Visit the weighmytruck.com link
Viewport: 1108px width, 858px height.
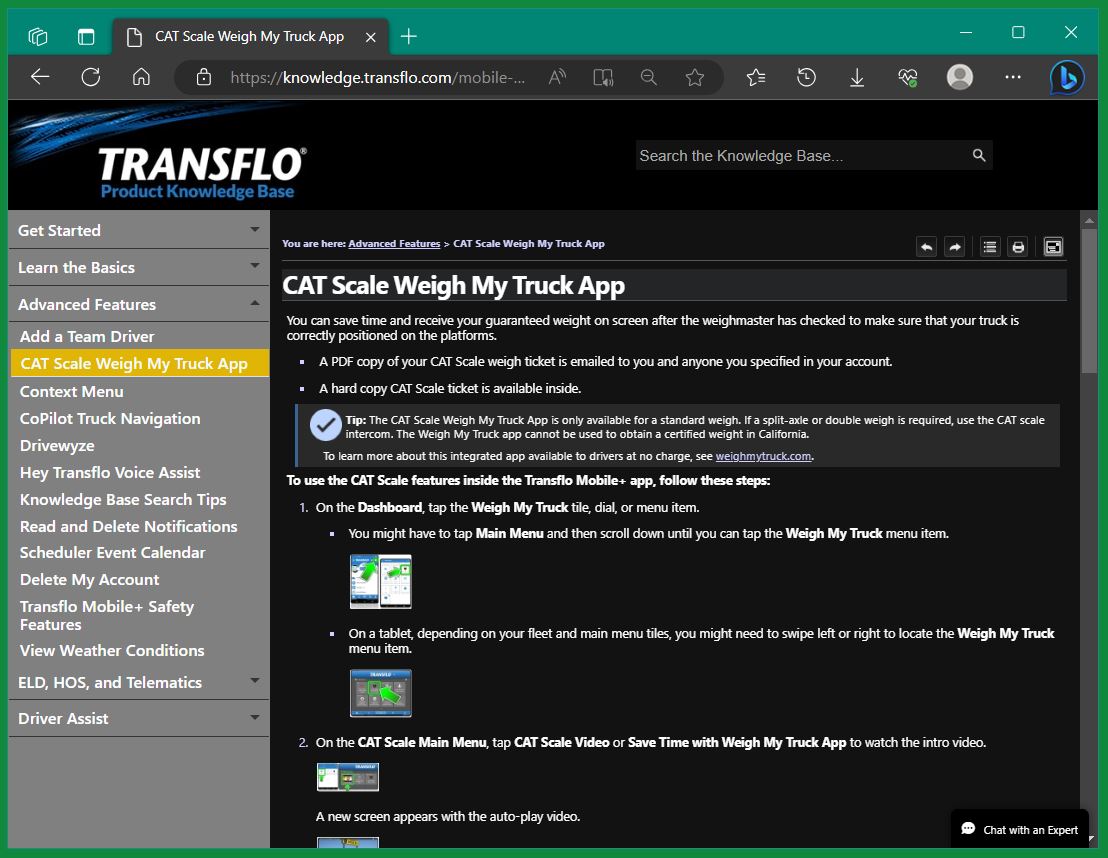[763, 456]
